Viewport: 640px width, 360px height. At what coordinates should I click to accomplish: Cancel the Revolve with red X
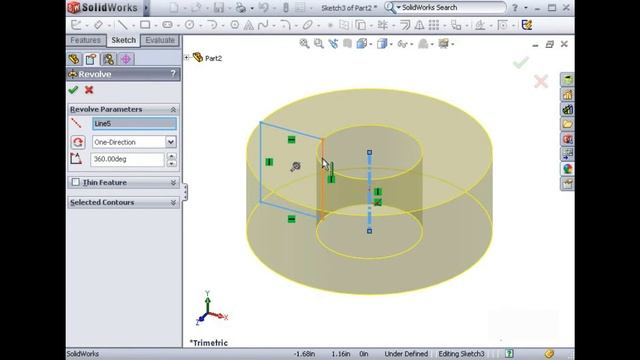click(x=89, y=90)
